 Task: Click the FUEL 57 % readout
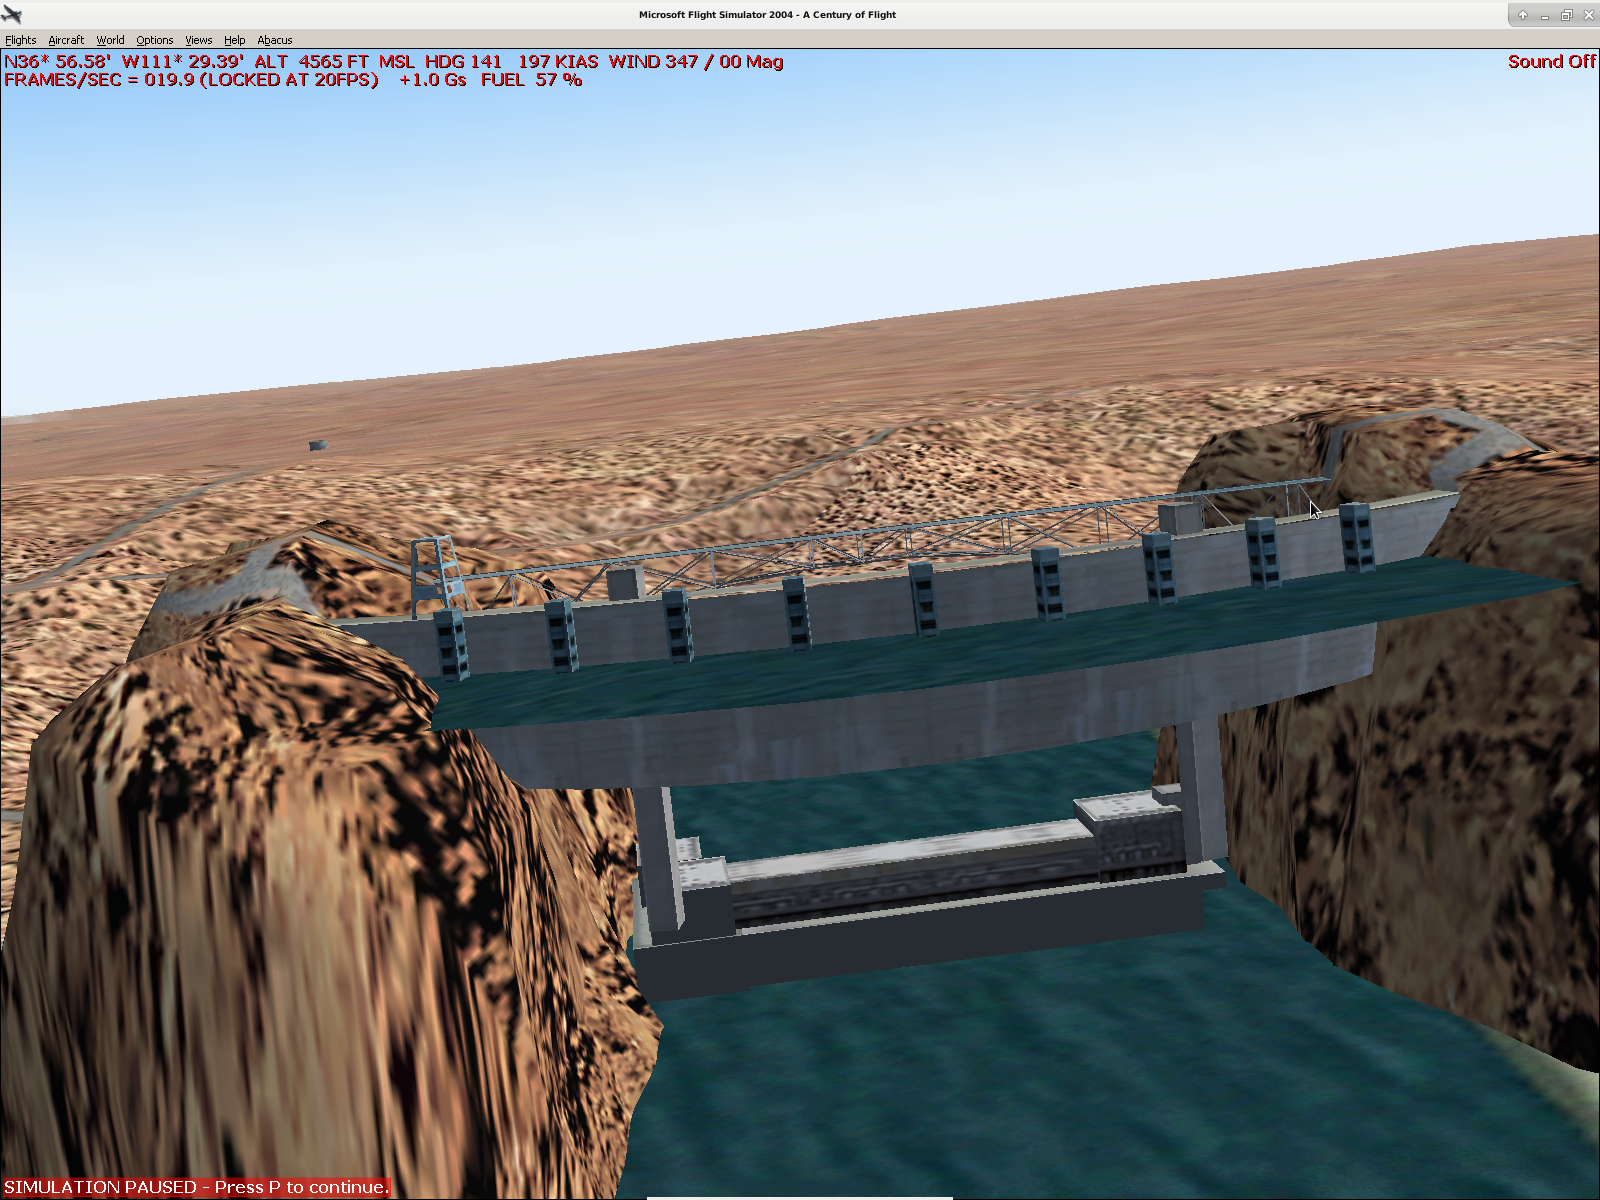click(531, 80)
